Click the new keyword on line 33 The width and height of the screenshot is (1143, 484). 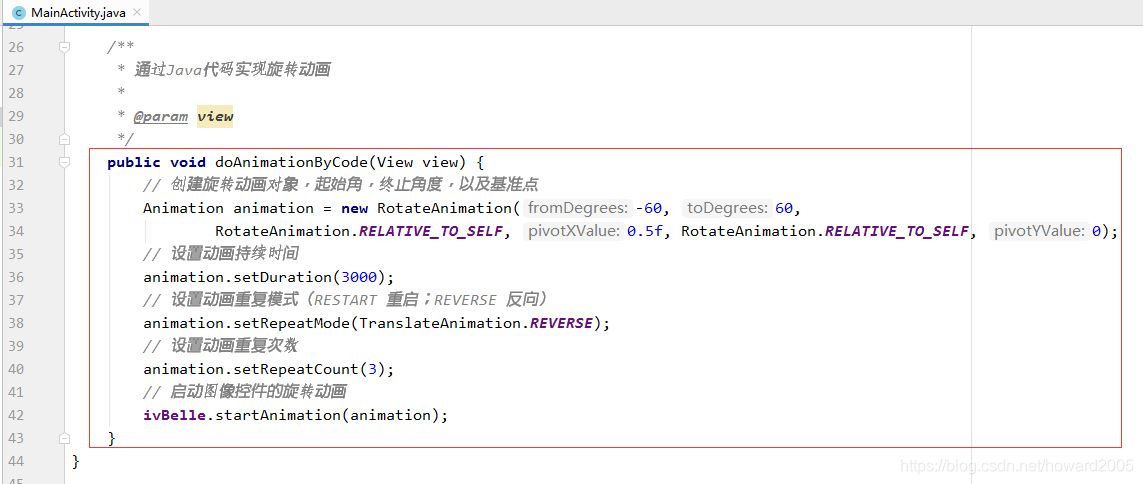[355, 208]
